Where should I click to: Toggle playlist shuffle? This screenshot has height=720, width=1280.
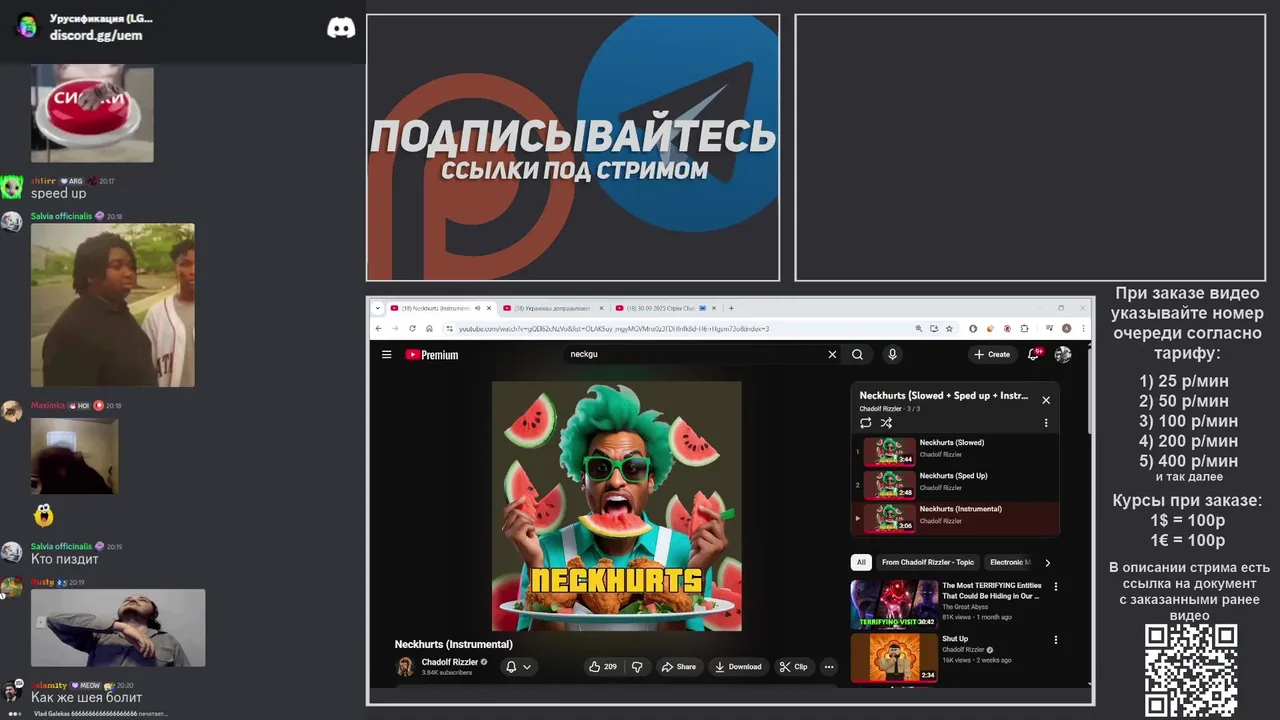[x=886, y=423]
